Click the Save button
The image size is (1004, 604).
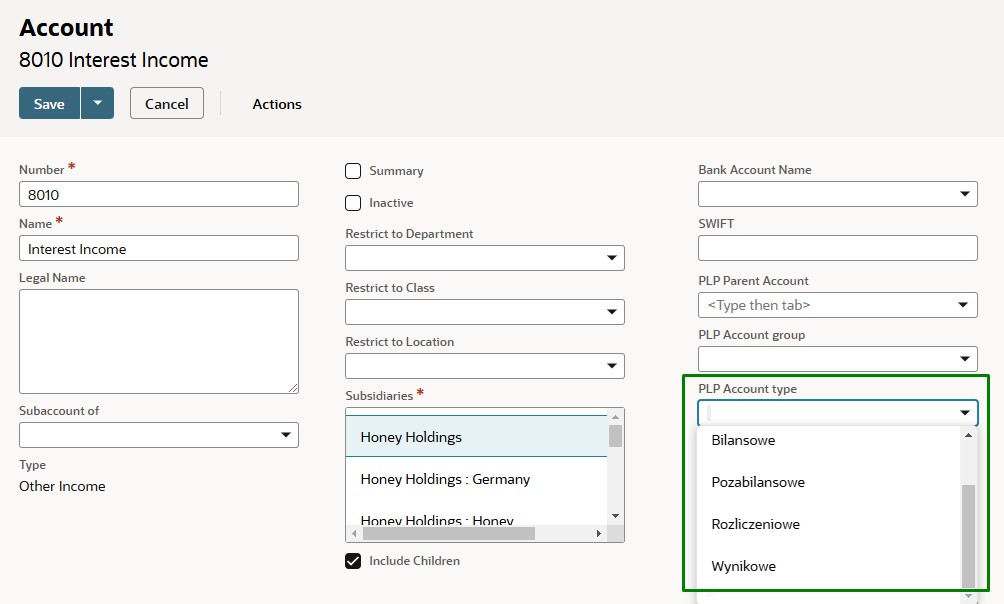click(49, 104)
